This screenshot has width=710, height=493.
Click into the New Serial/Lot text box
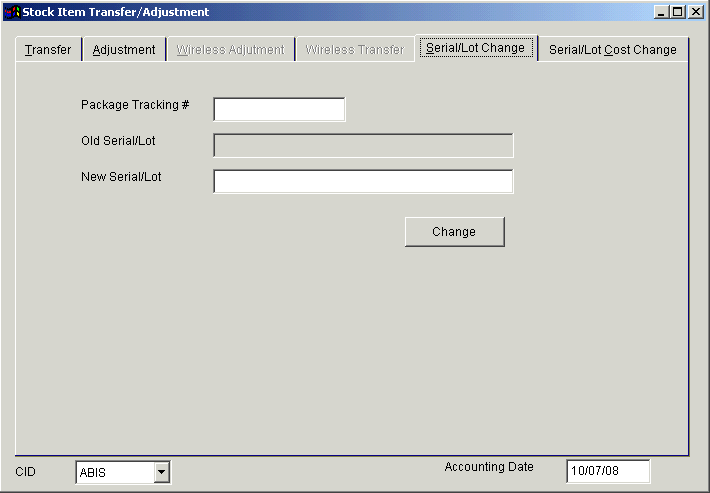(363, 181)
